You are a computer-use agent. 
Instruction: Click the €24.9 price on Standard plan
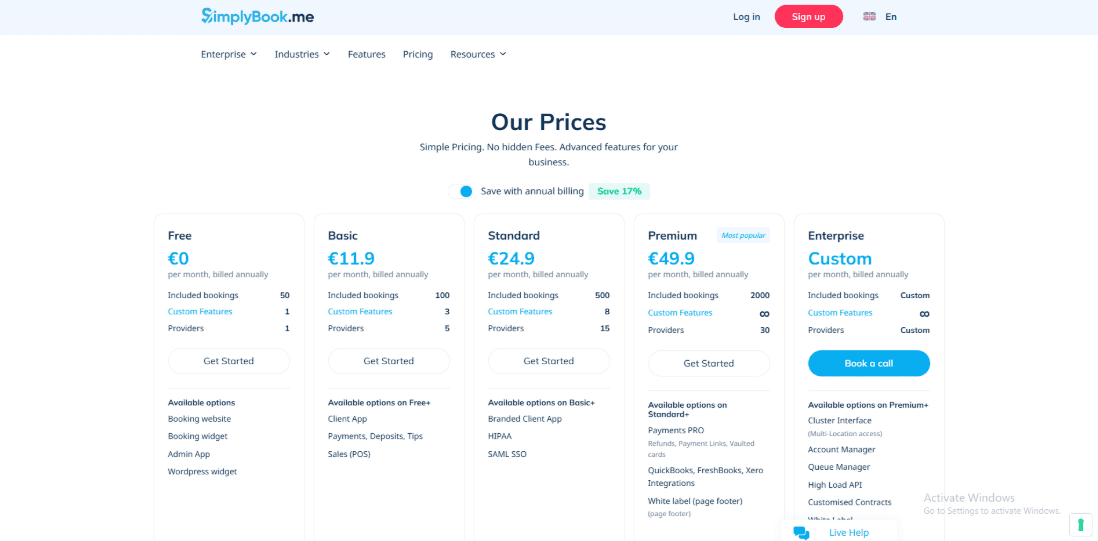tap(511, 259)
